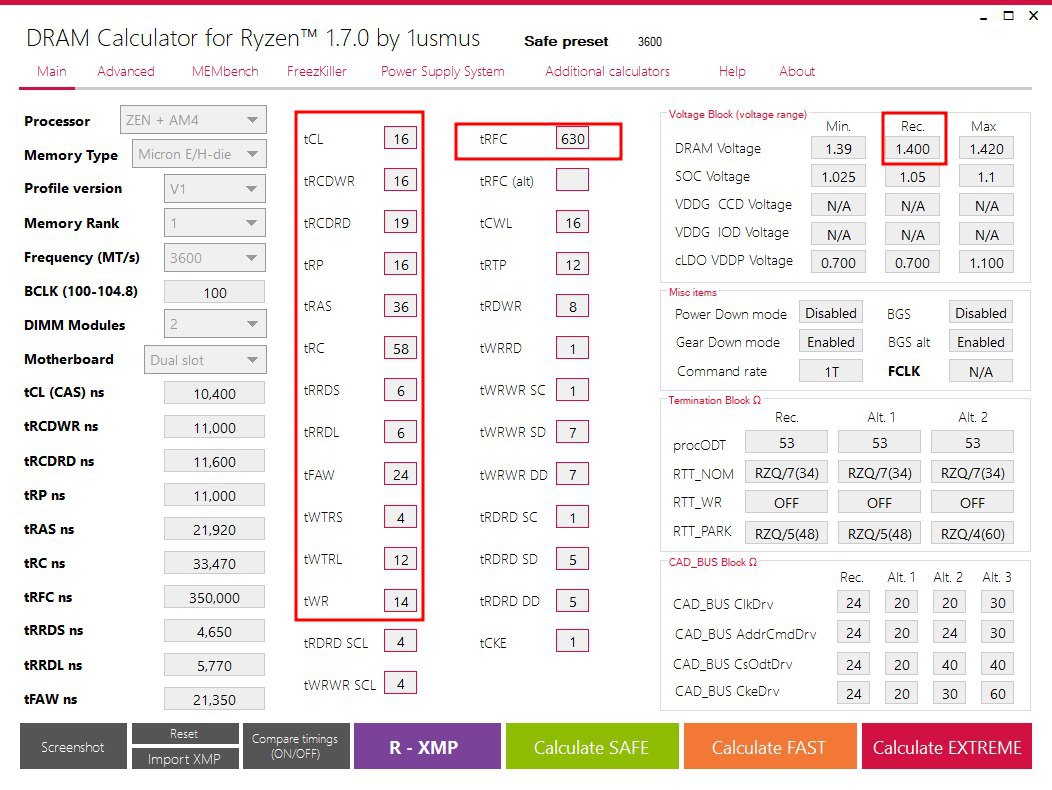Open Additional calculators tab
1052x790 pixels.
(607, 71)
